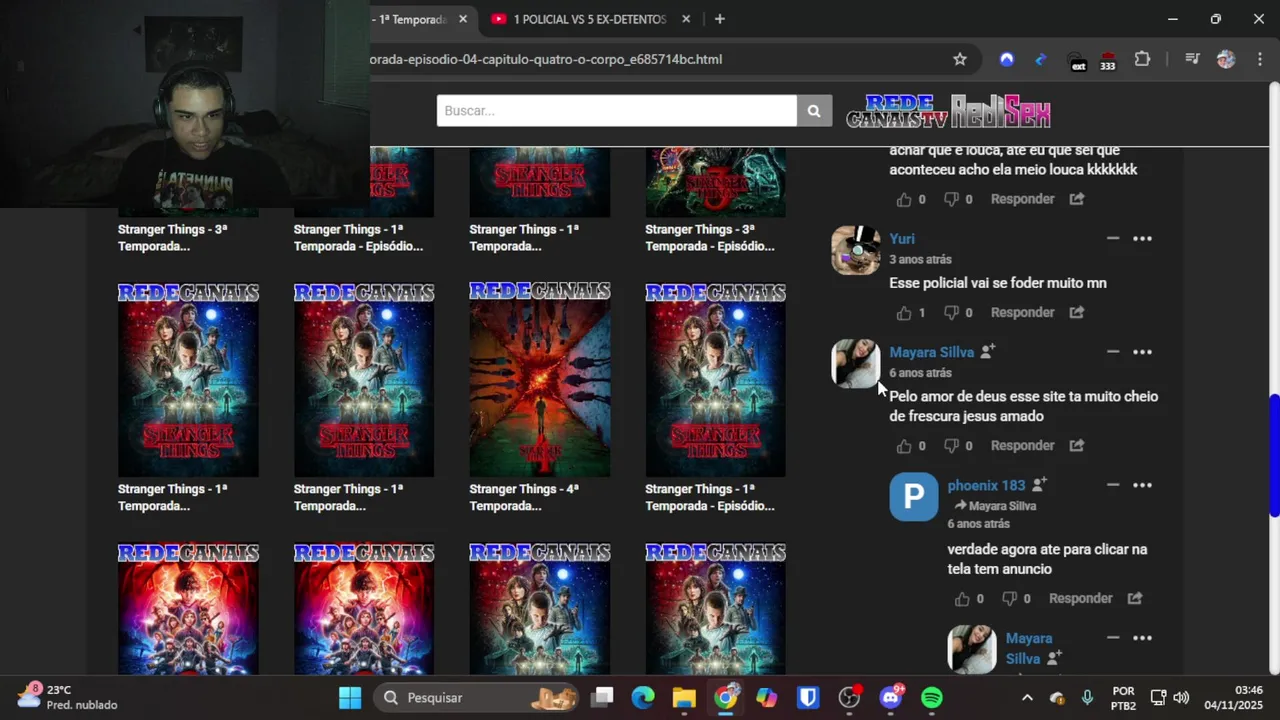The image size is (1280, 720).
Task: Open the media controls icon in Chrome
Action: [1192, 59]
